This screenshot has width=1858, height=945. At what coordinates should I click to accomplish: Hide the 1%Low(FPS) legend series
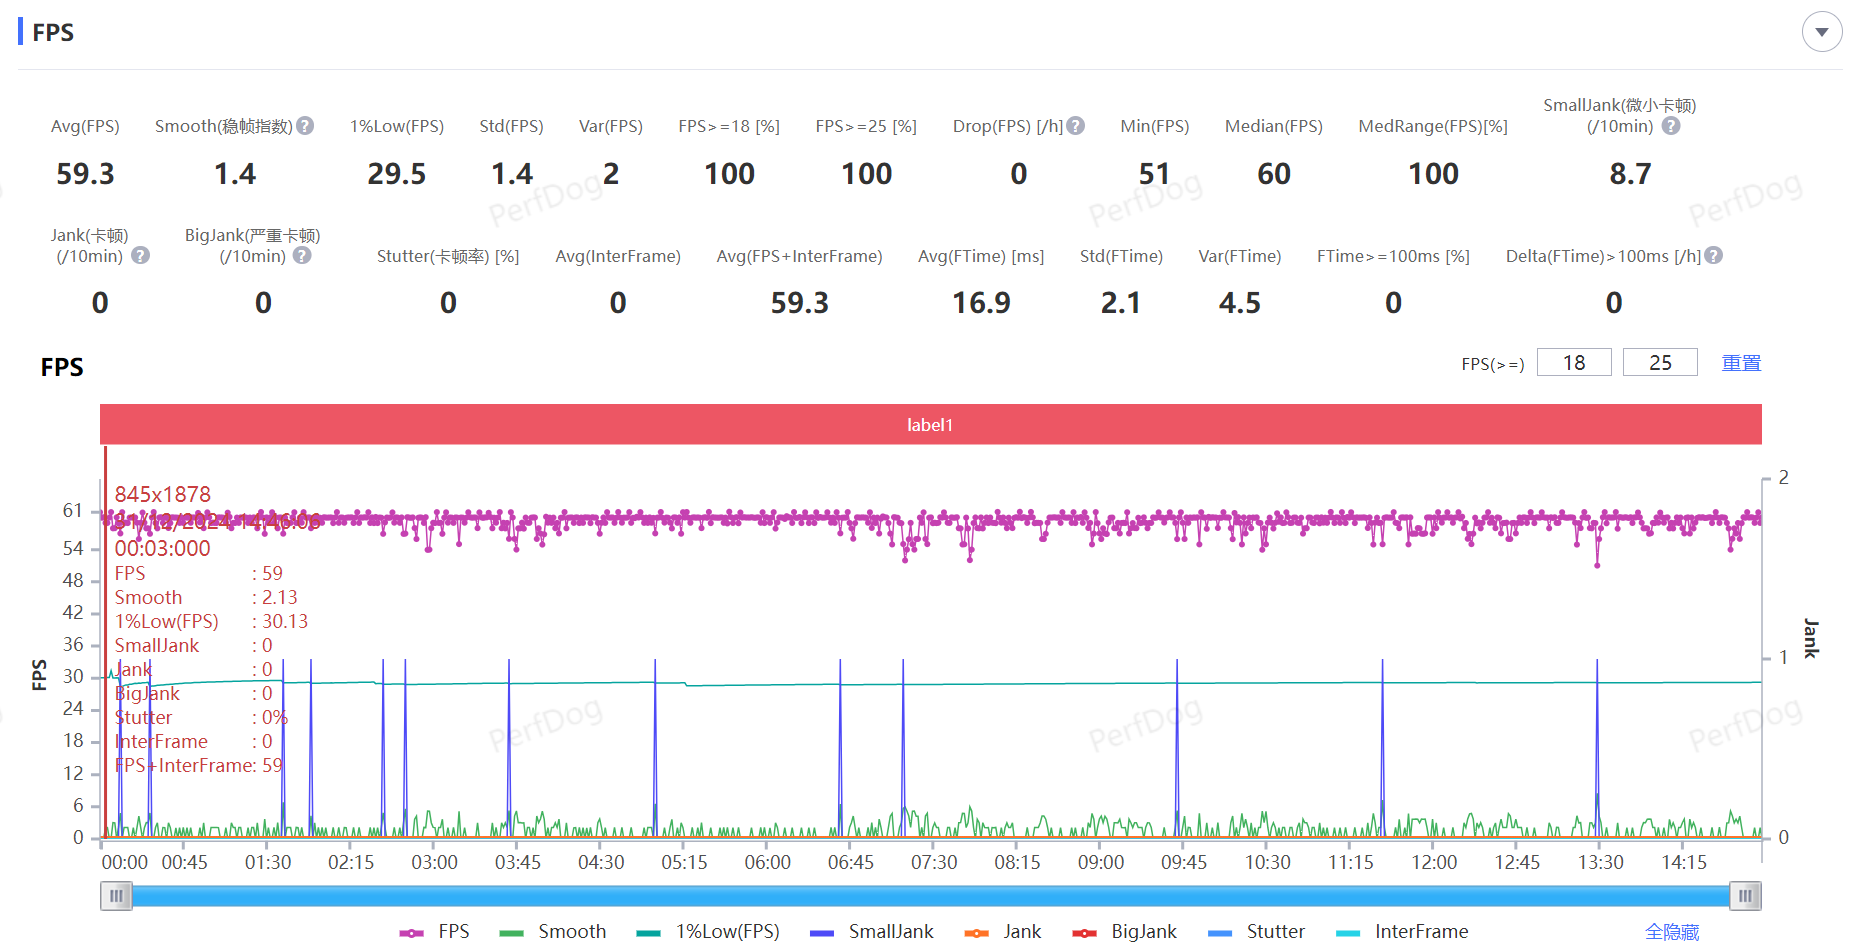708,932
